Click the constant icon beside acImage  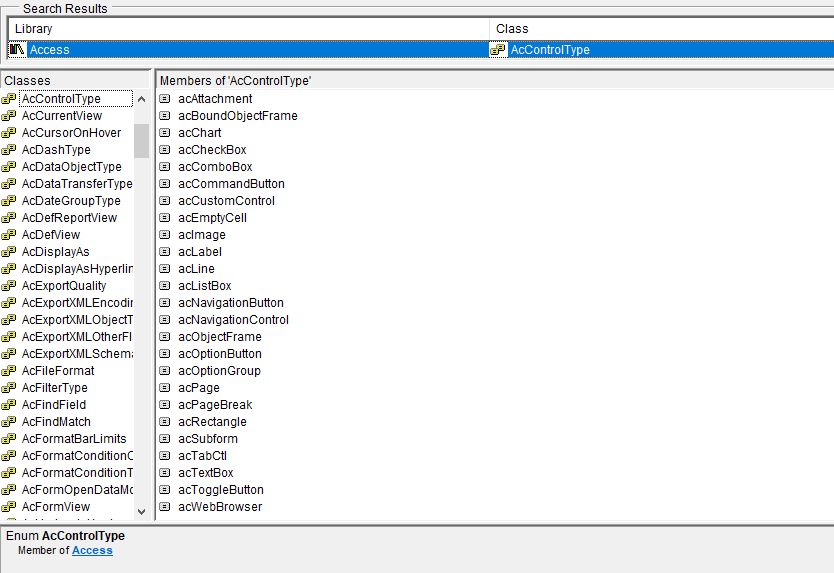pyautogui.click(x=165, y=235)
